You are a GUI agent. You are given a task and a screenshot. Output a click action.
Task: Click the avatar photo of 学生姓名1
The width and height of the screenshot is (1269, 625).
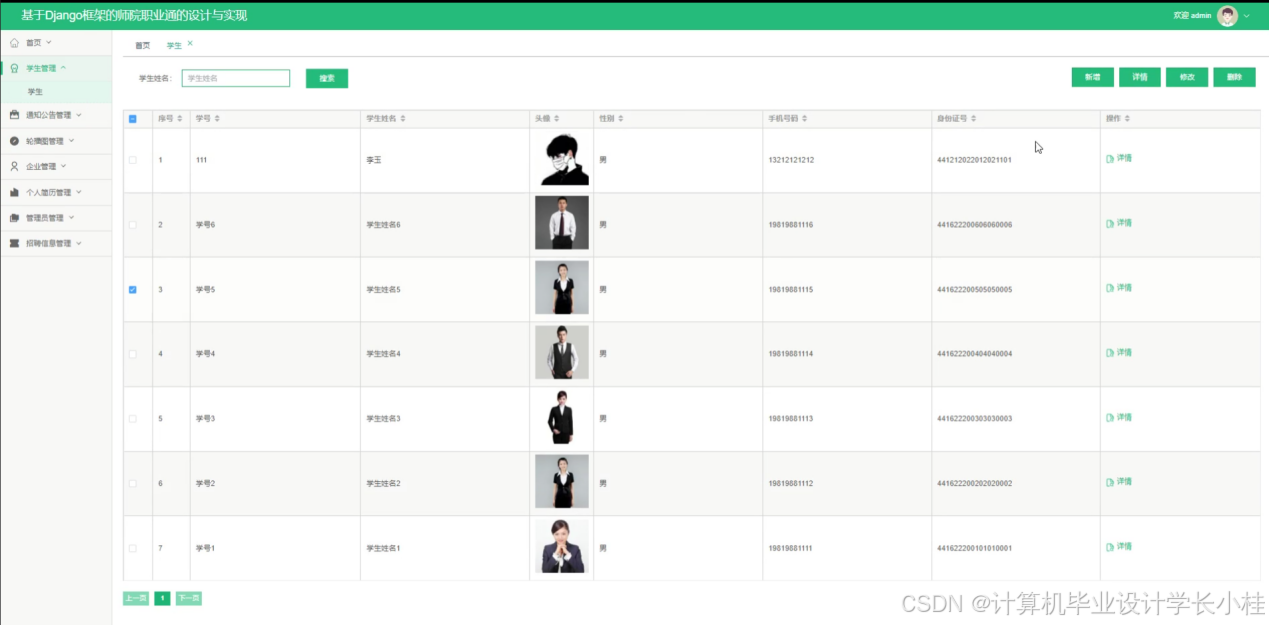[x=562, y=547]
